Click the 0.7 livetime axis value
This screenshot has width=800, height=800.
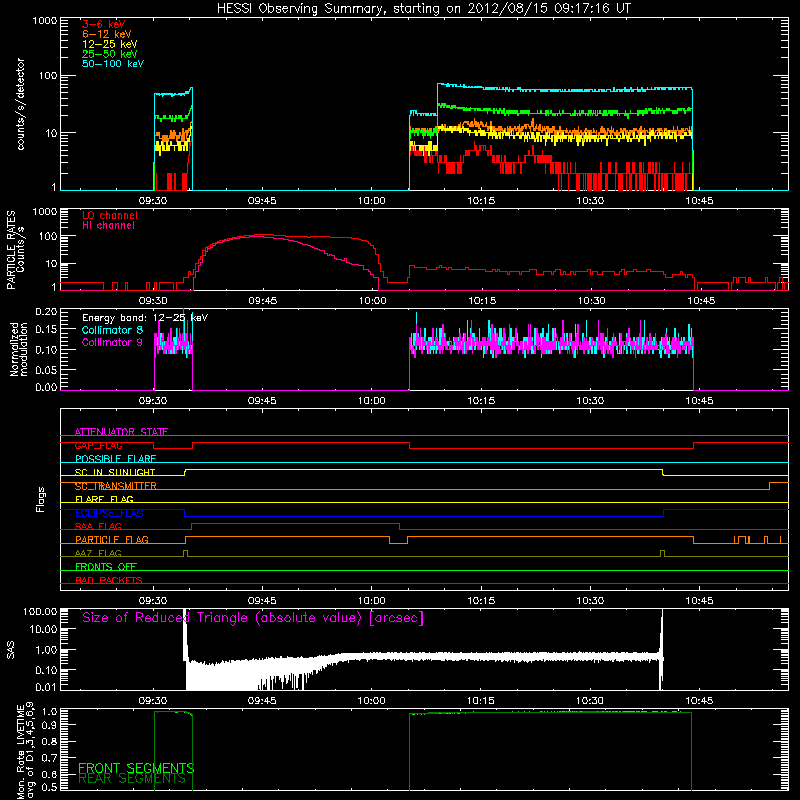tap(51, 758)
